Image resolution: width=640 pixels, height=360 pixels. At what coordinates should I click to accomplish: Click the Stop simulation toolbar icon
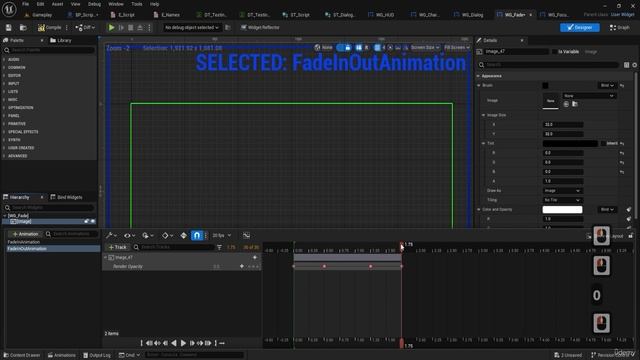(131, 27)
